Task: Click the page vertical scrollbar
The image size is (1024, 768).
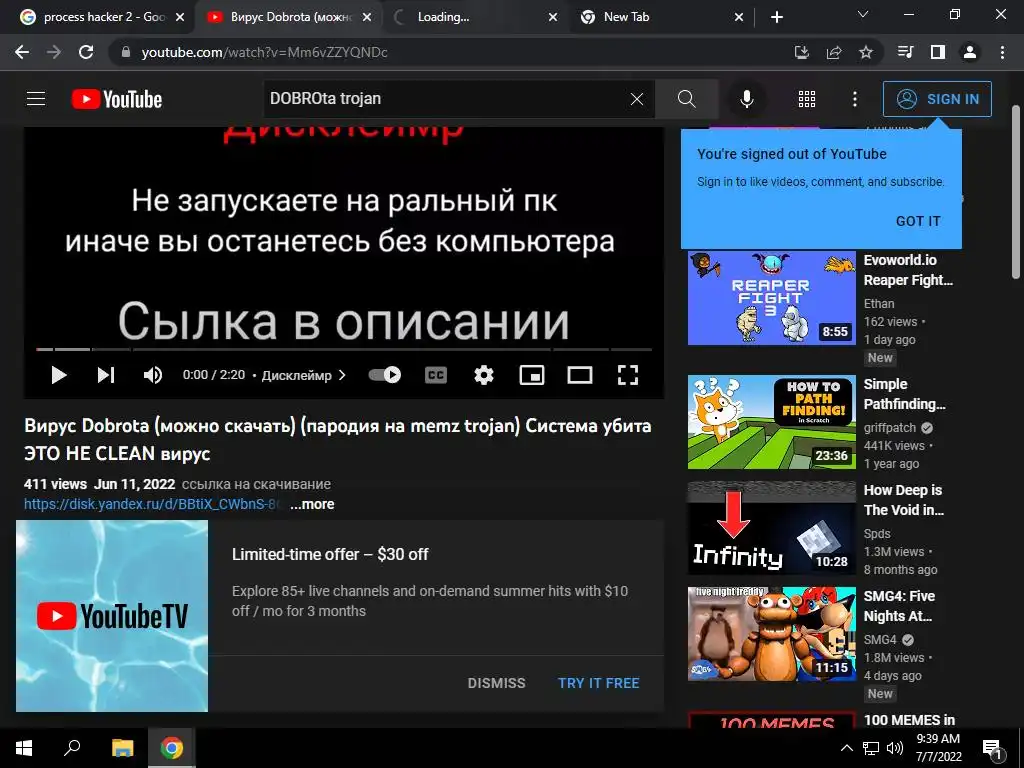Action: coord(1016,192)
